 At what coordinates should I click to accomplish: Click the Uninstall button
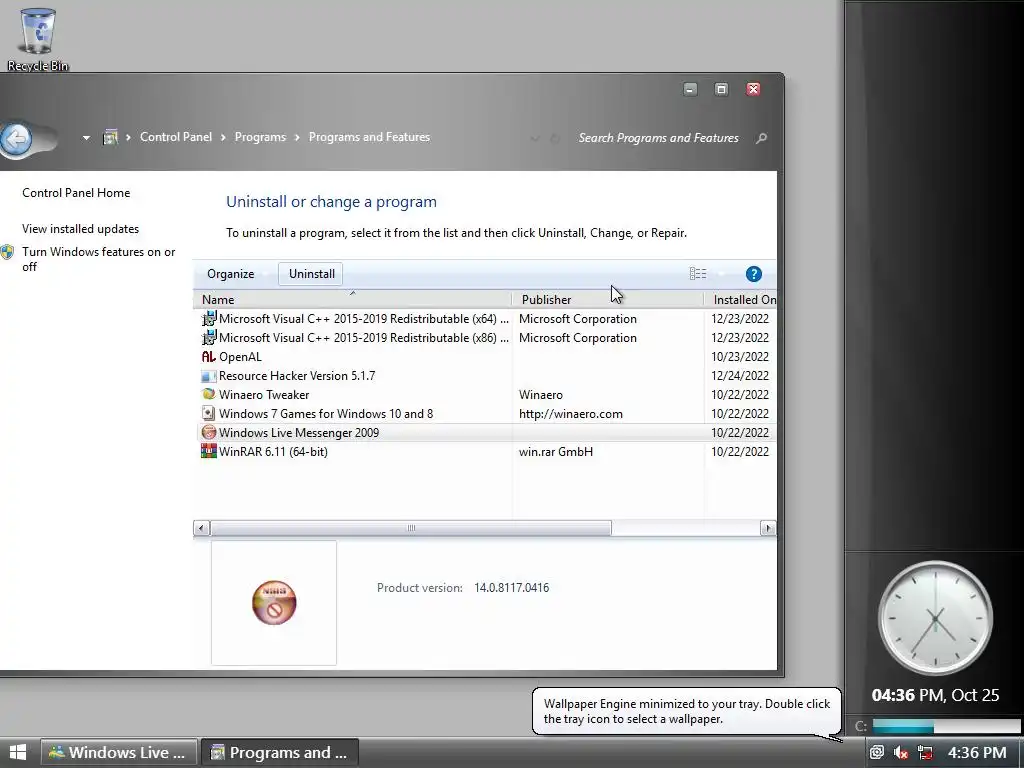[x=312, y=274]
